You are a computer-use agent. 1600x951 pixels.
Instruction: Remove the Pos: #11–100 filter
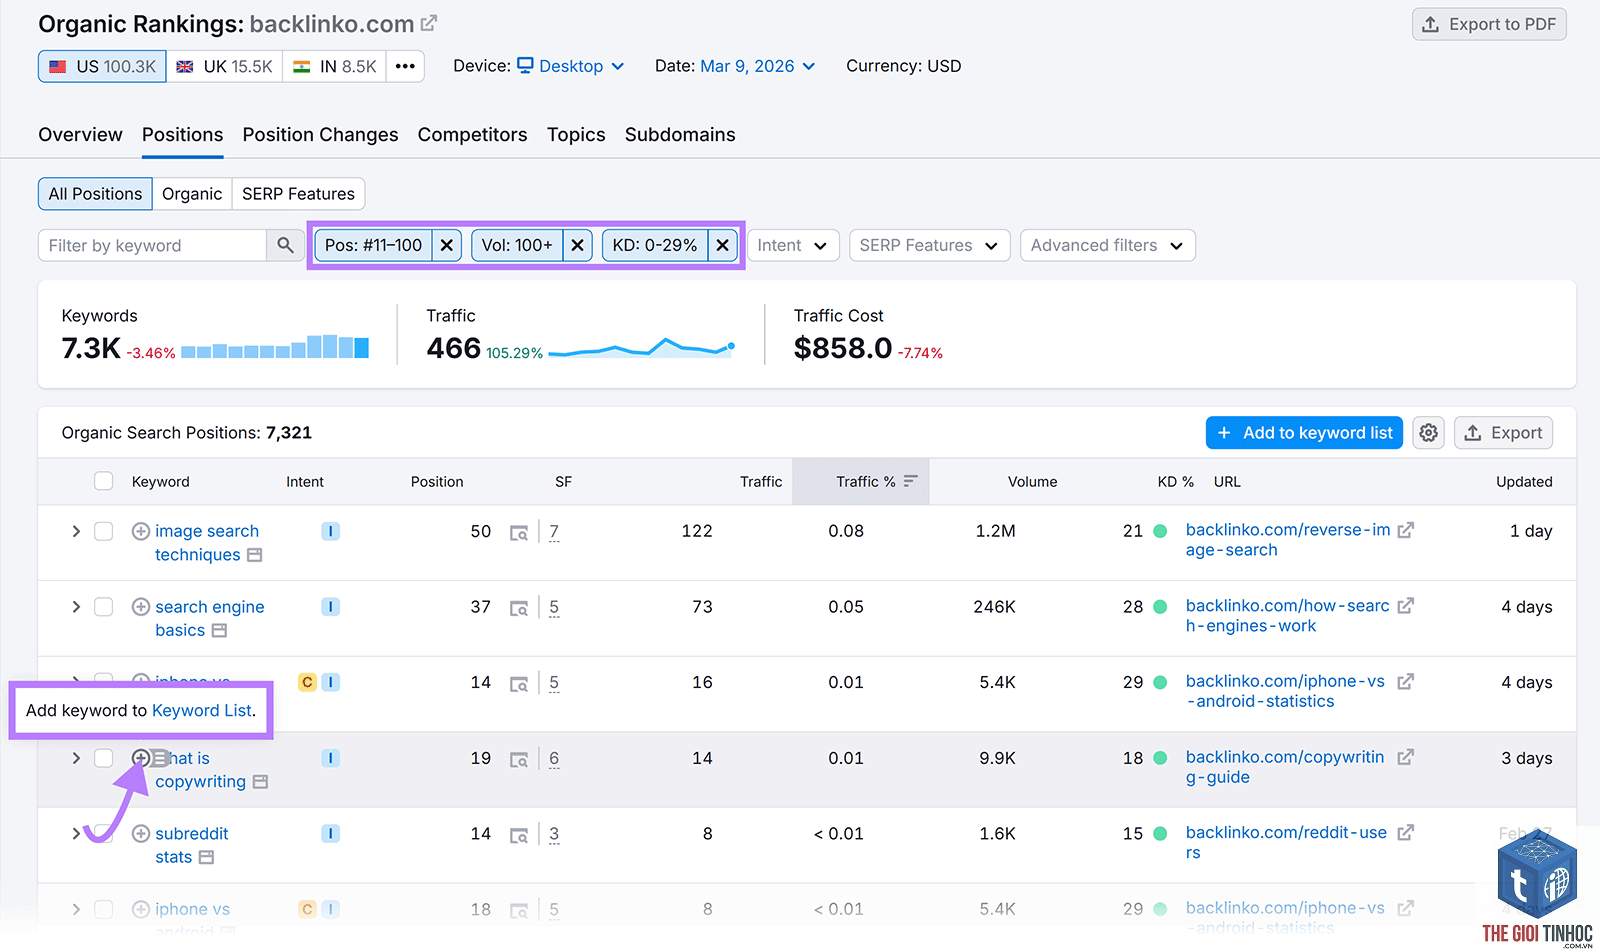pos(447,245)
